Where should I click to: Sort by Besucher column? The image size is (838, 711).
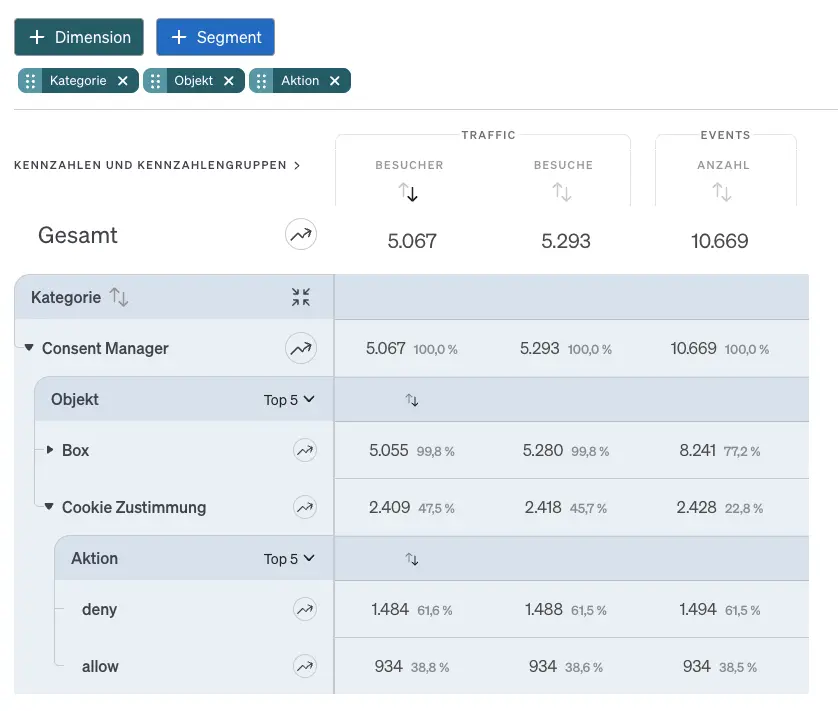[x=408, y=192]
